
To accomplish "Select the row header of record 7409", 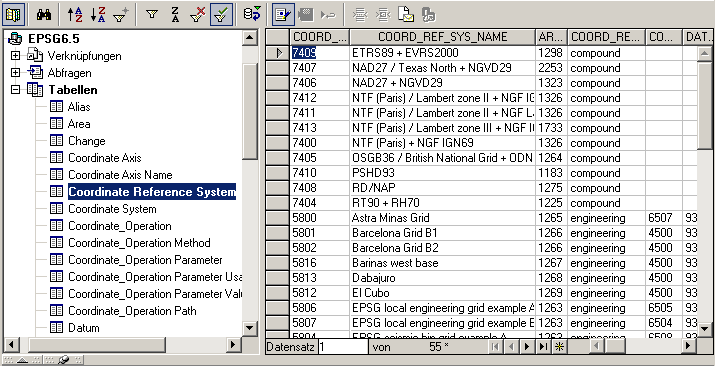I will tap(278, 53).
